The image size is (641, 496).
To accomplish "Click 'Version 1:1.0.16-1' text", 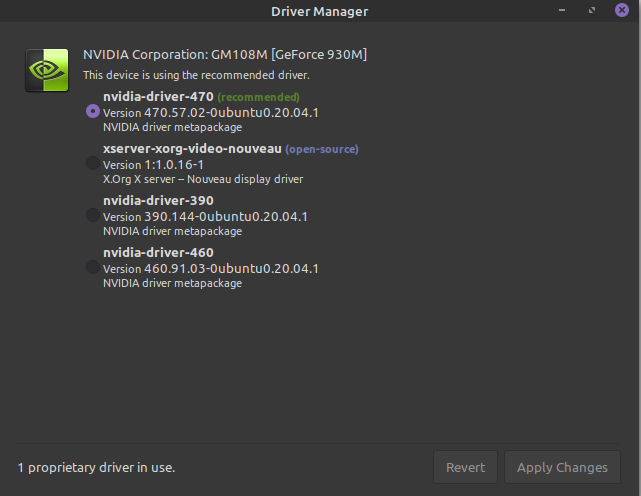I will point(153,165).
